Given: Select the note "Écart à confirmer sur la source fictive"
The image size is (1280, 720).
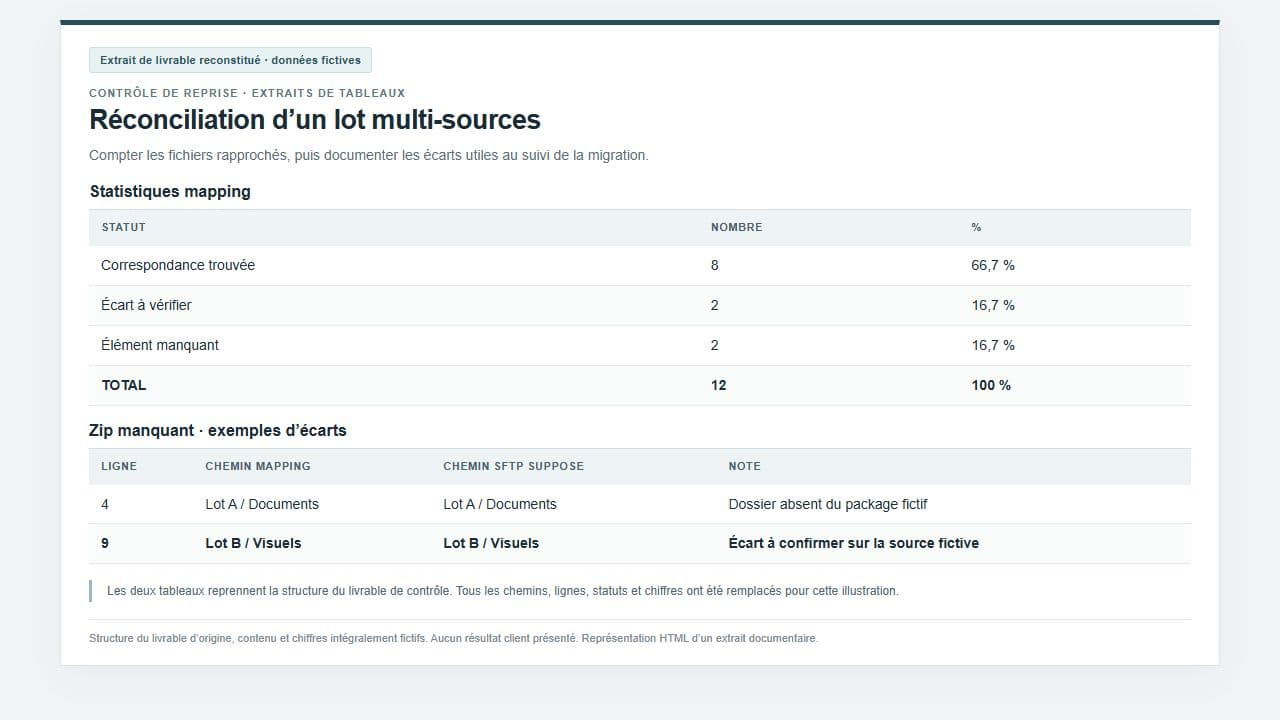Looking at the screenshot, I should click(x=854, y=543).
